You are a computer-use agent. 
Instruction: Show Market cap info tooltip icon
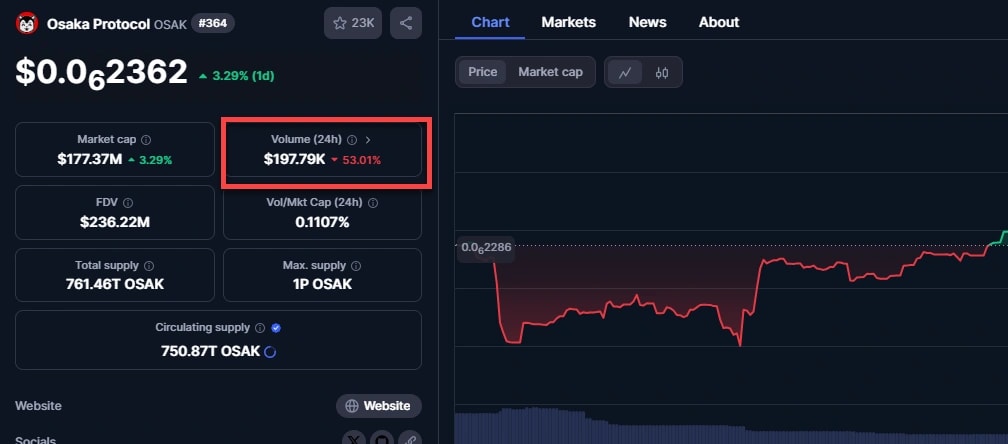(x=146, y=140)
